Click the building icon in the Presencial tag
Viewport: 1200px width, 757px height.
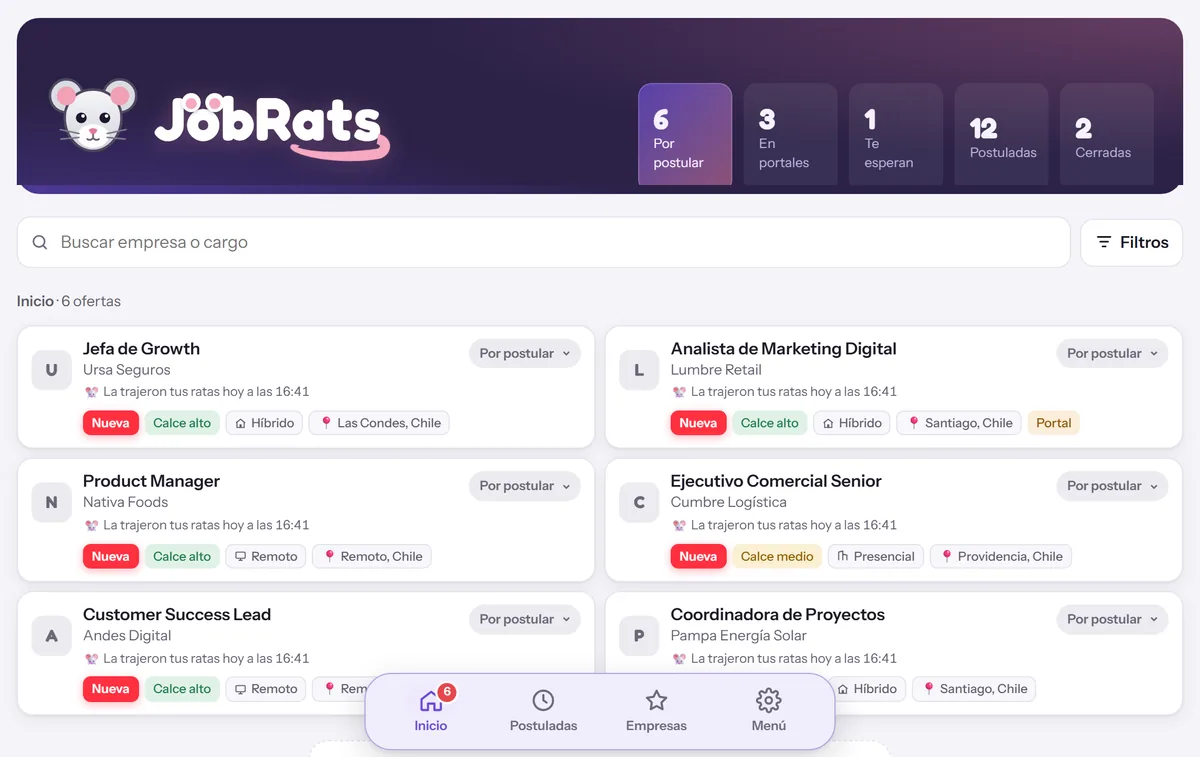click(x=843, y=556)
